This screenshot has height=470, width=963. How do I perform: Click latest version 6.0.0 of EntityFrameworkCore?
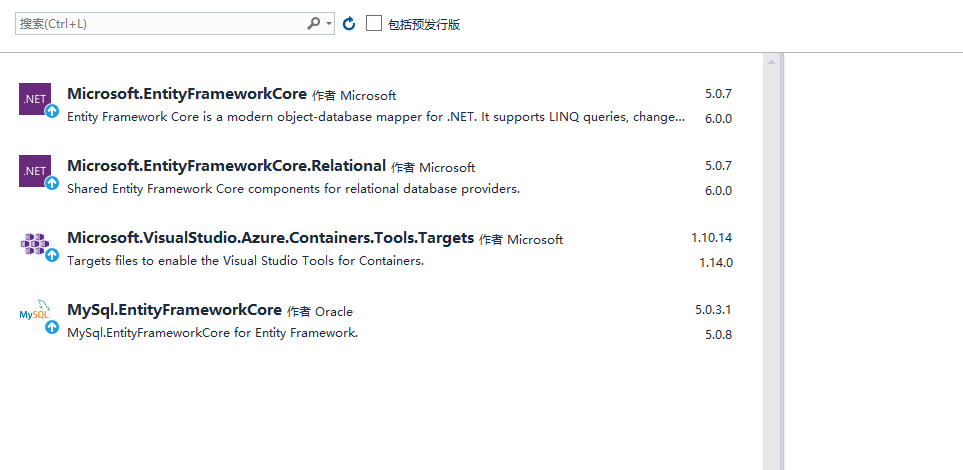coord(718,118)
